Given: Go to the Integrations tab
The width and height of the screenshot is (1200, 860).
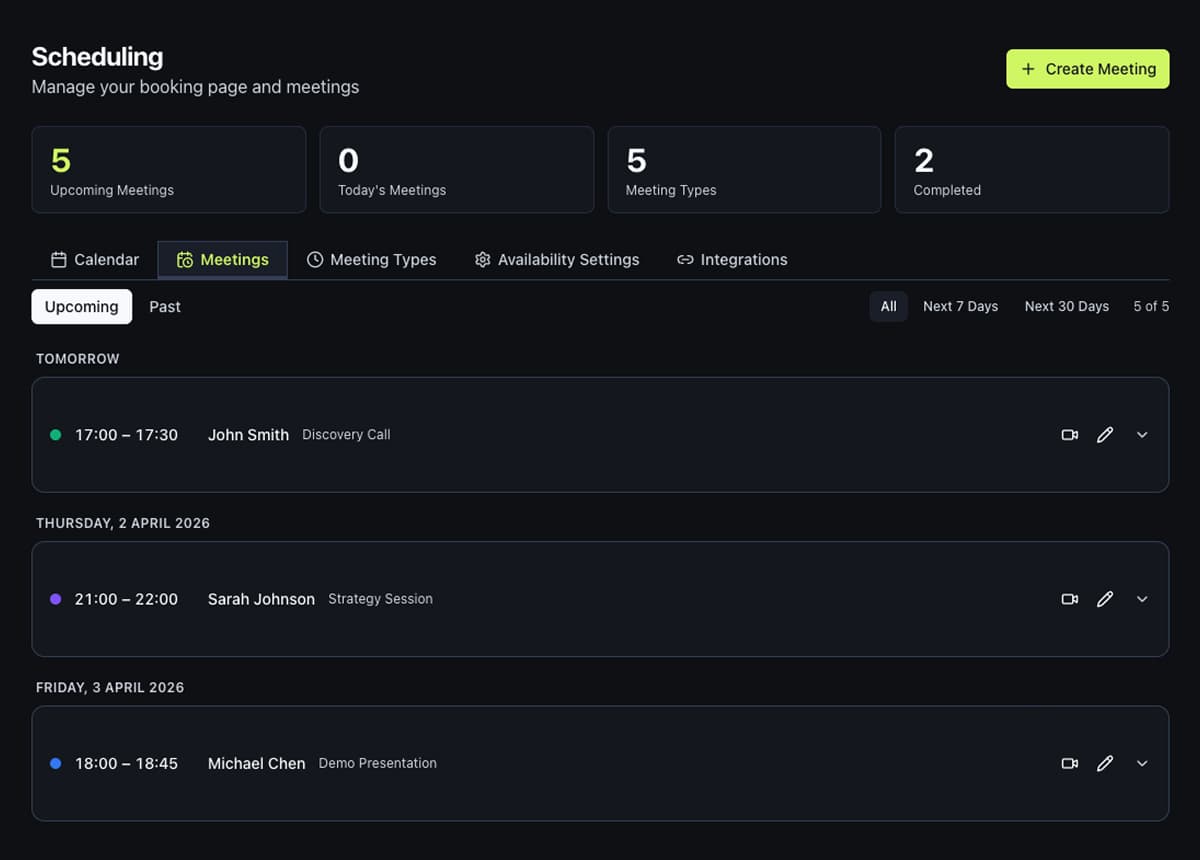Looking at the screenshot, I should pos(732,260).
